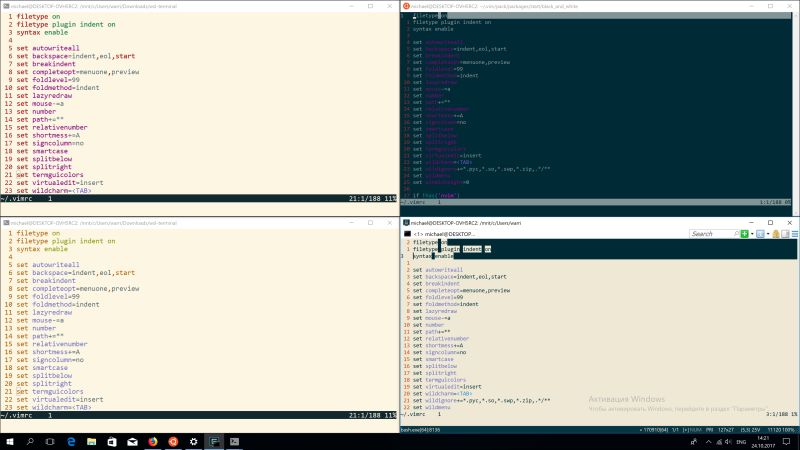Click 'set splitright' in lower-left vim window
The height and width of the screenshot is (450, 800).
[44, 383]
